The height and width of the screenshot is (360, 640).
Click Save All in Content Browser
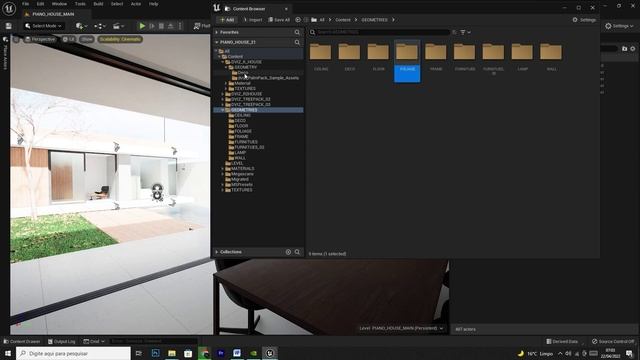point(279,20)
